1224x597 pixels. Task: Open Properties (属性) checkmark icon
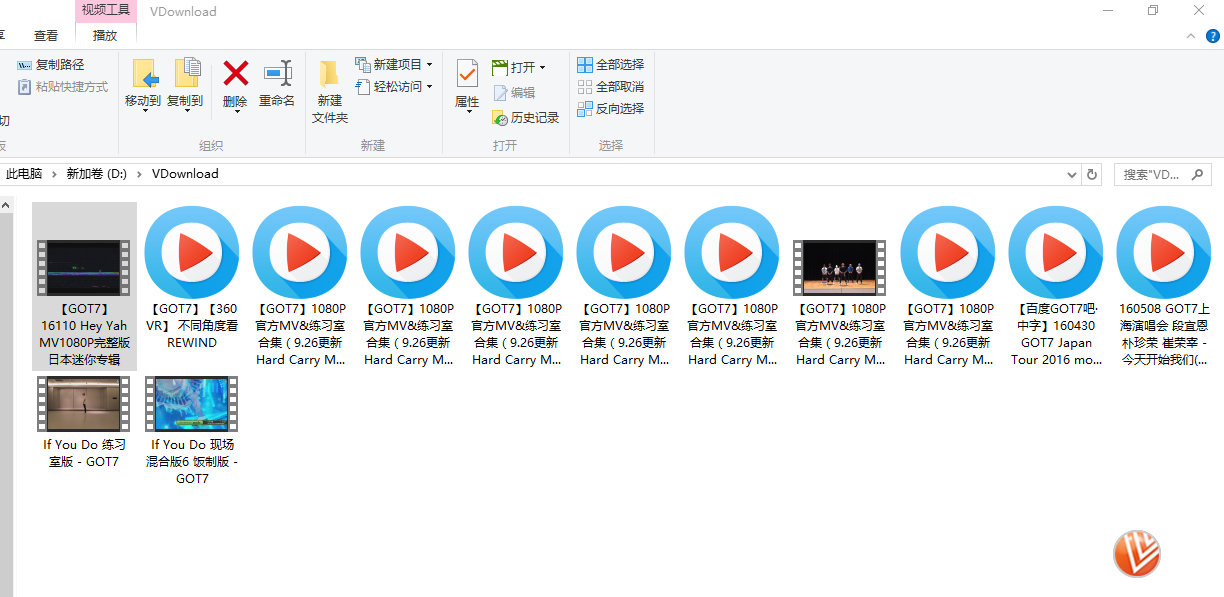click(467, 74)
